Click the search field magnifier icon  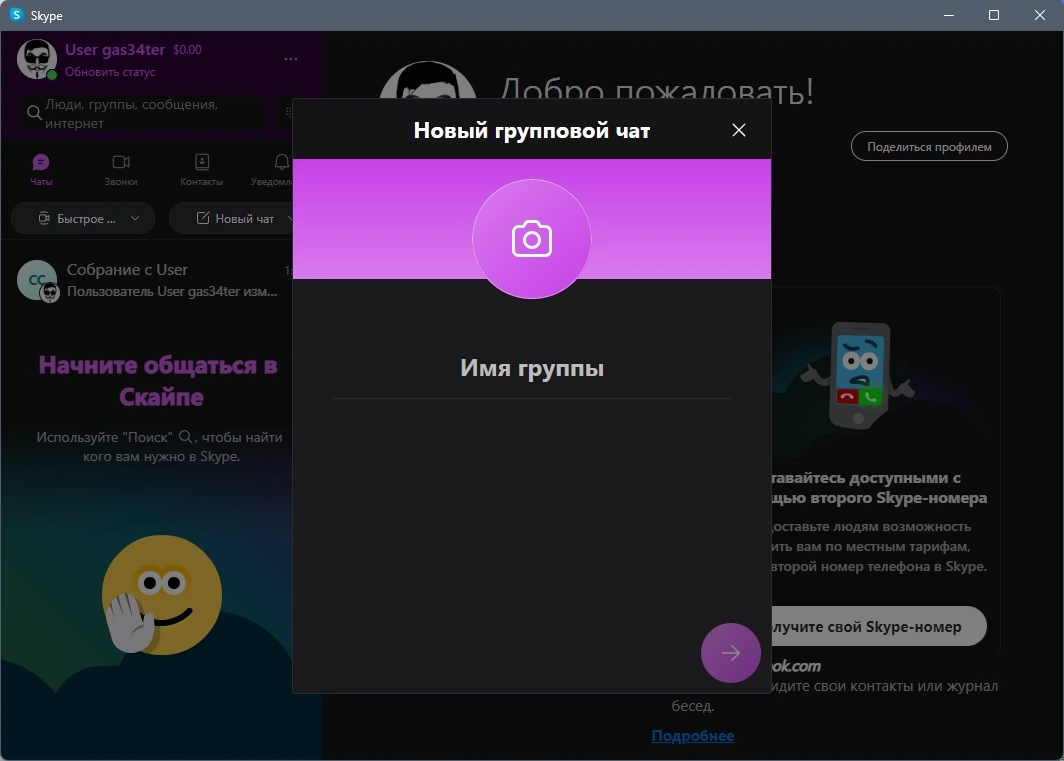[x=34, y=113]
